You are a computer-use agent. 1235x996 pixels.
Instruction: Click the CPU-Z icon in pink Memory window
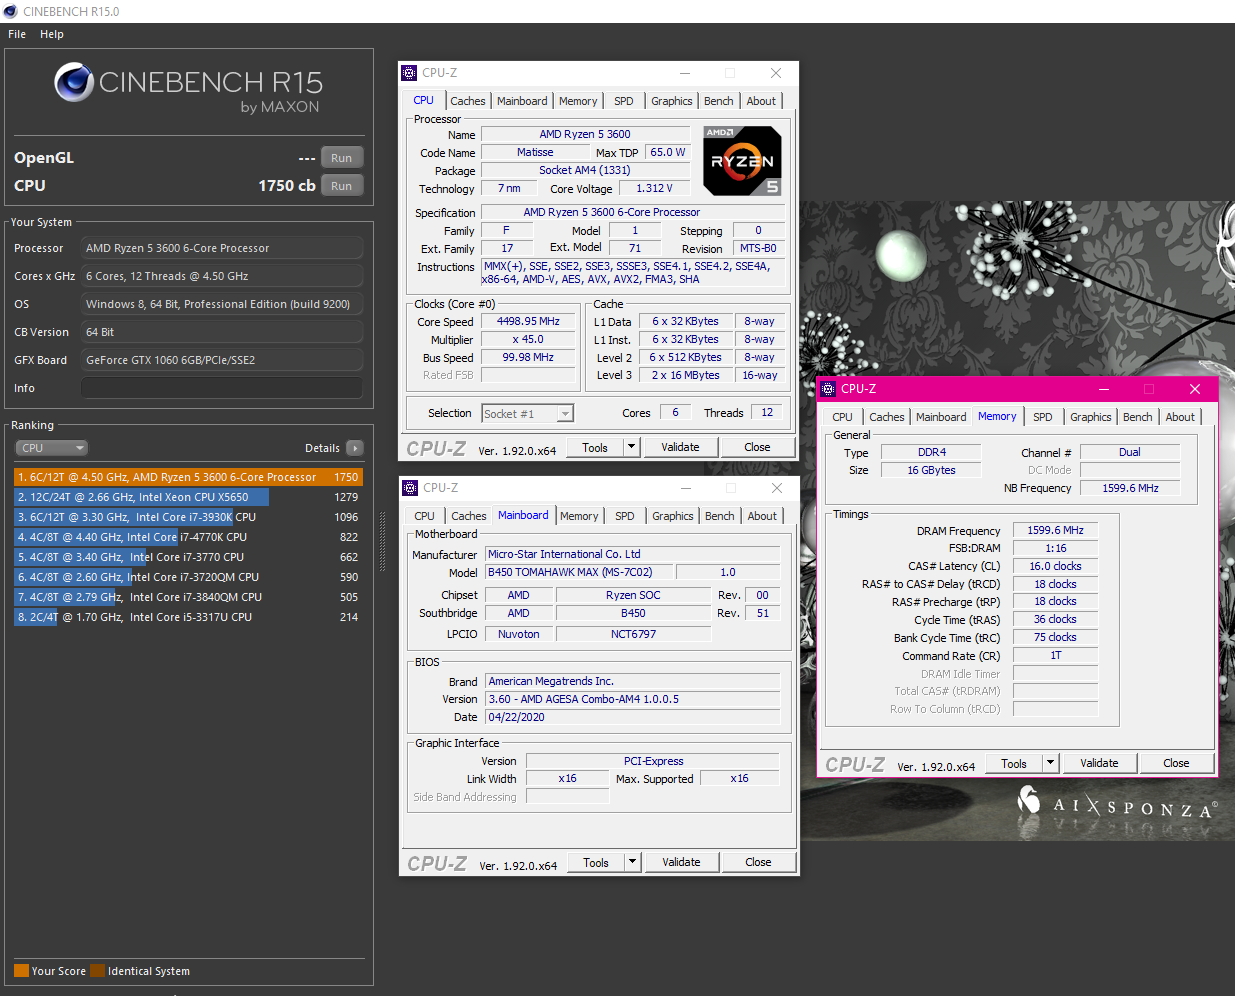click(828, 389)
